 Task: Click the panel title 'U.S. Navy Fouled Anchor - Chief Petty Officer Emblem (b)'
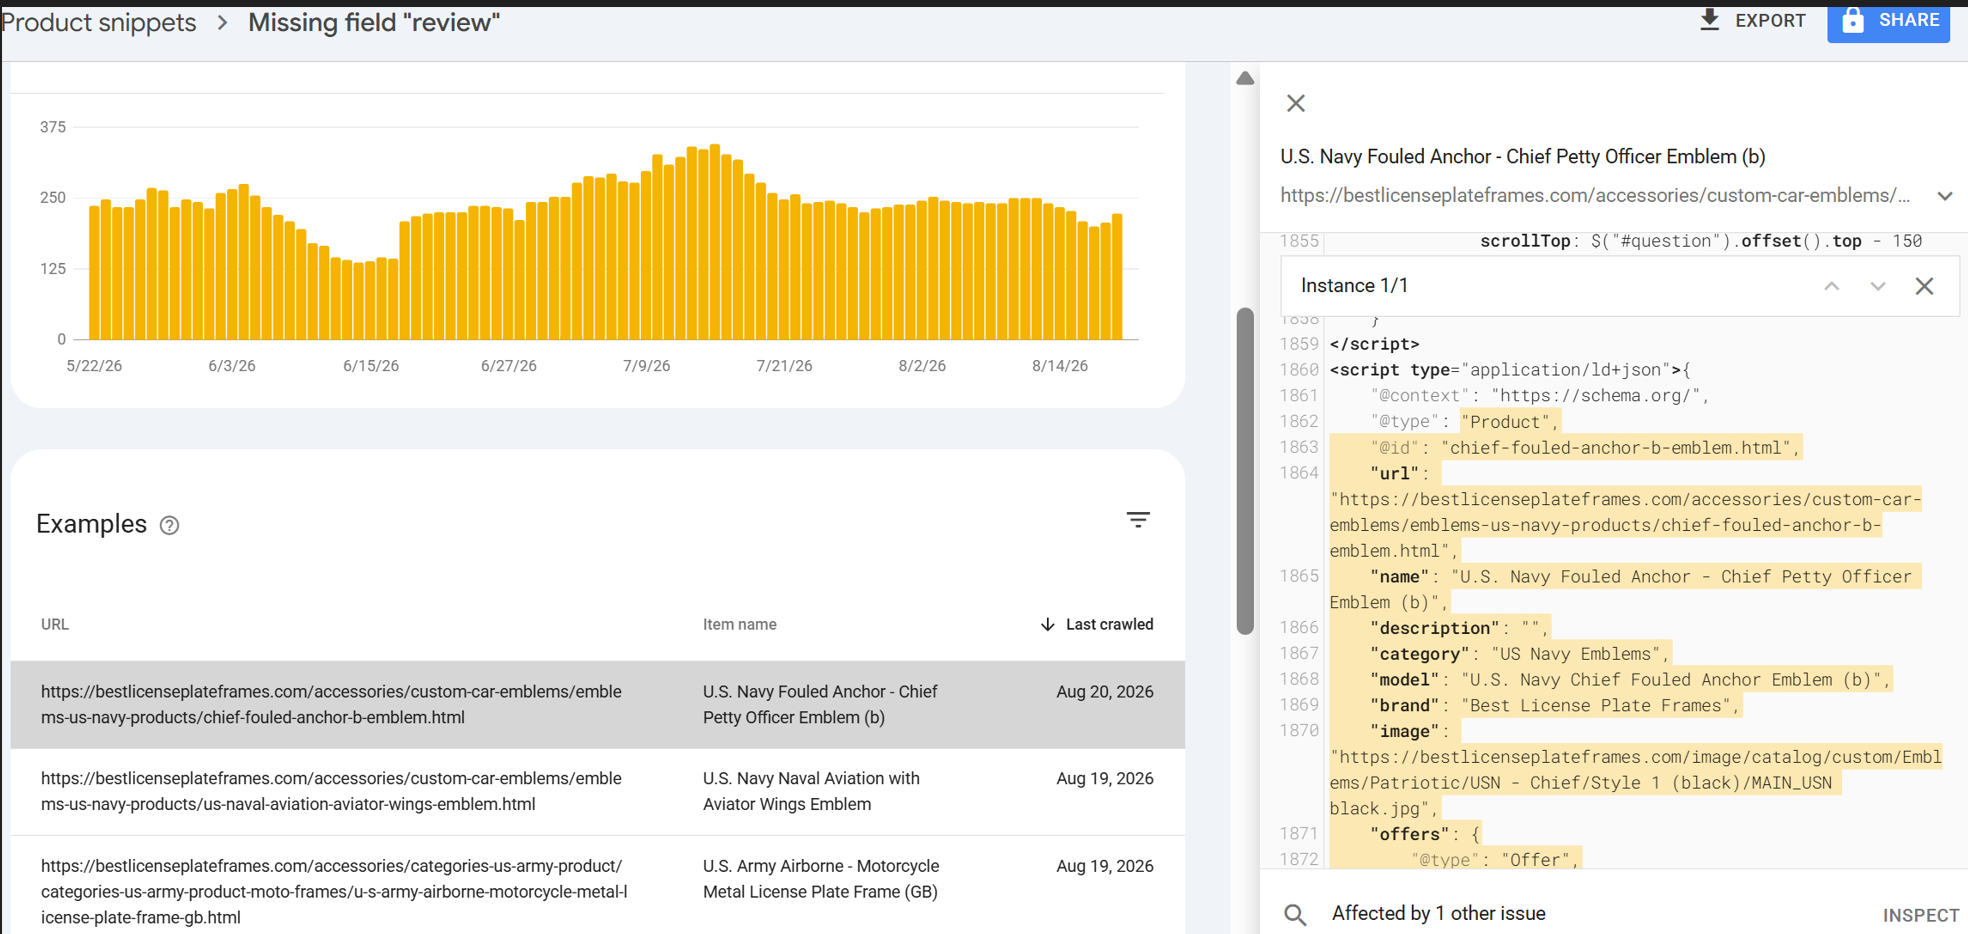pyautogui.click(x=1522, y=156)
